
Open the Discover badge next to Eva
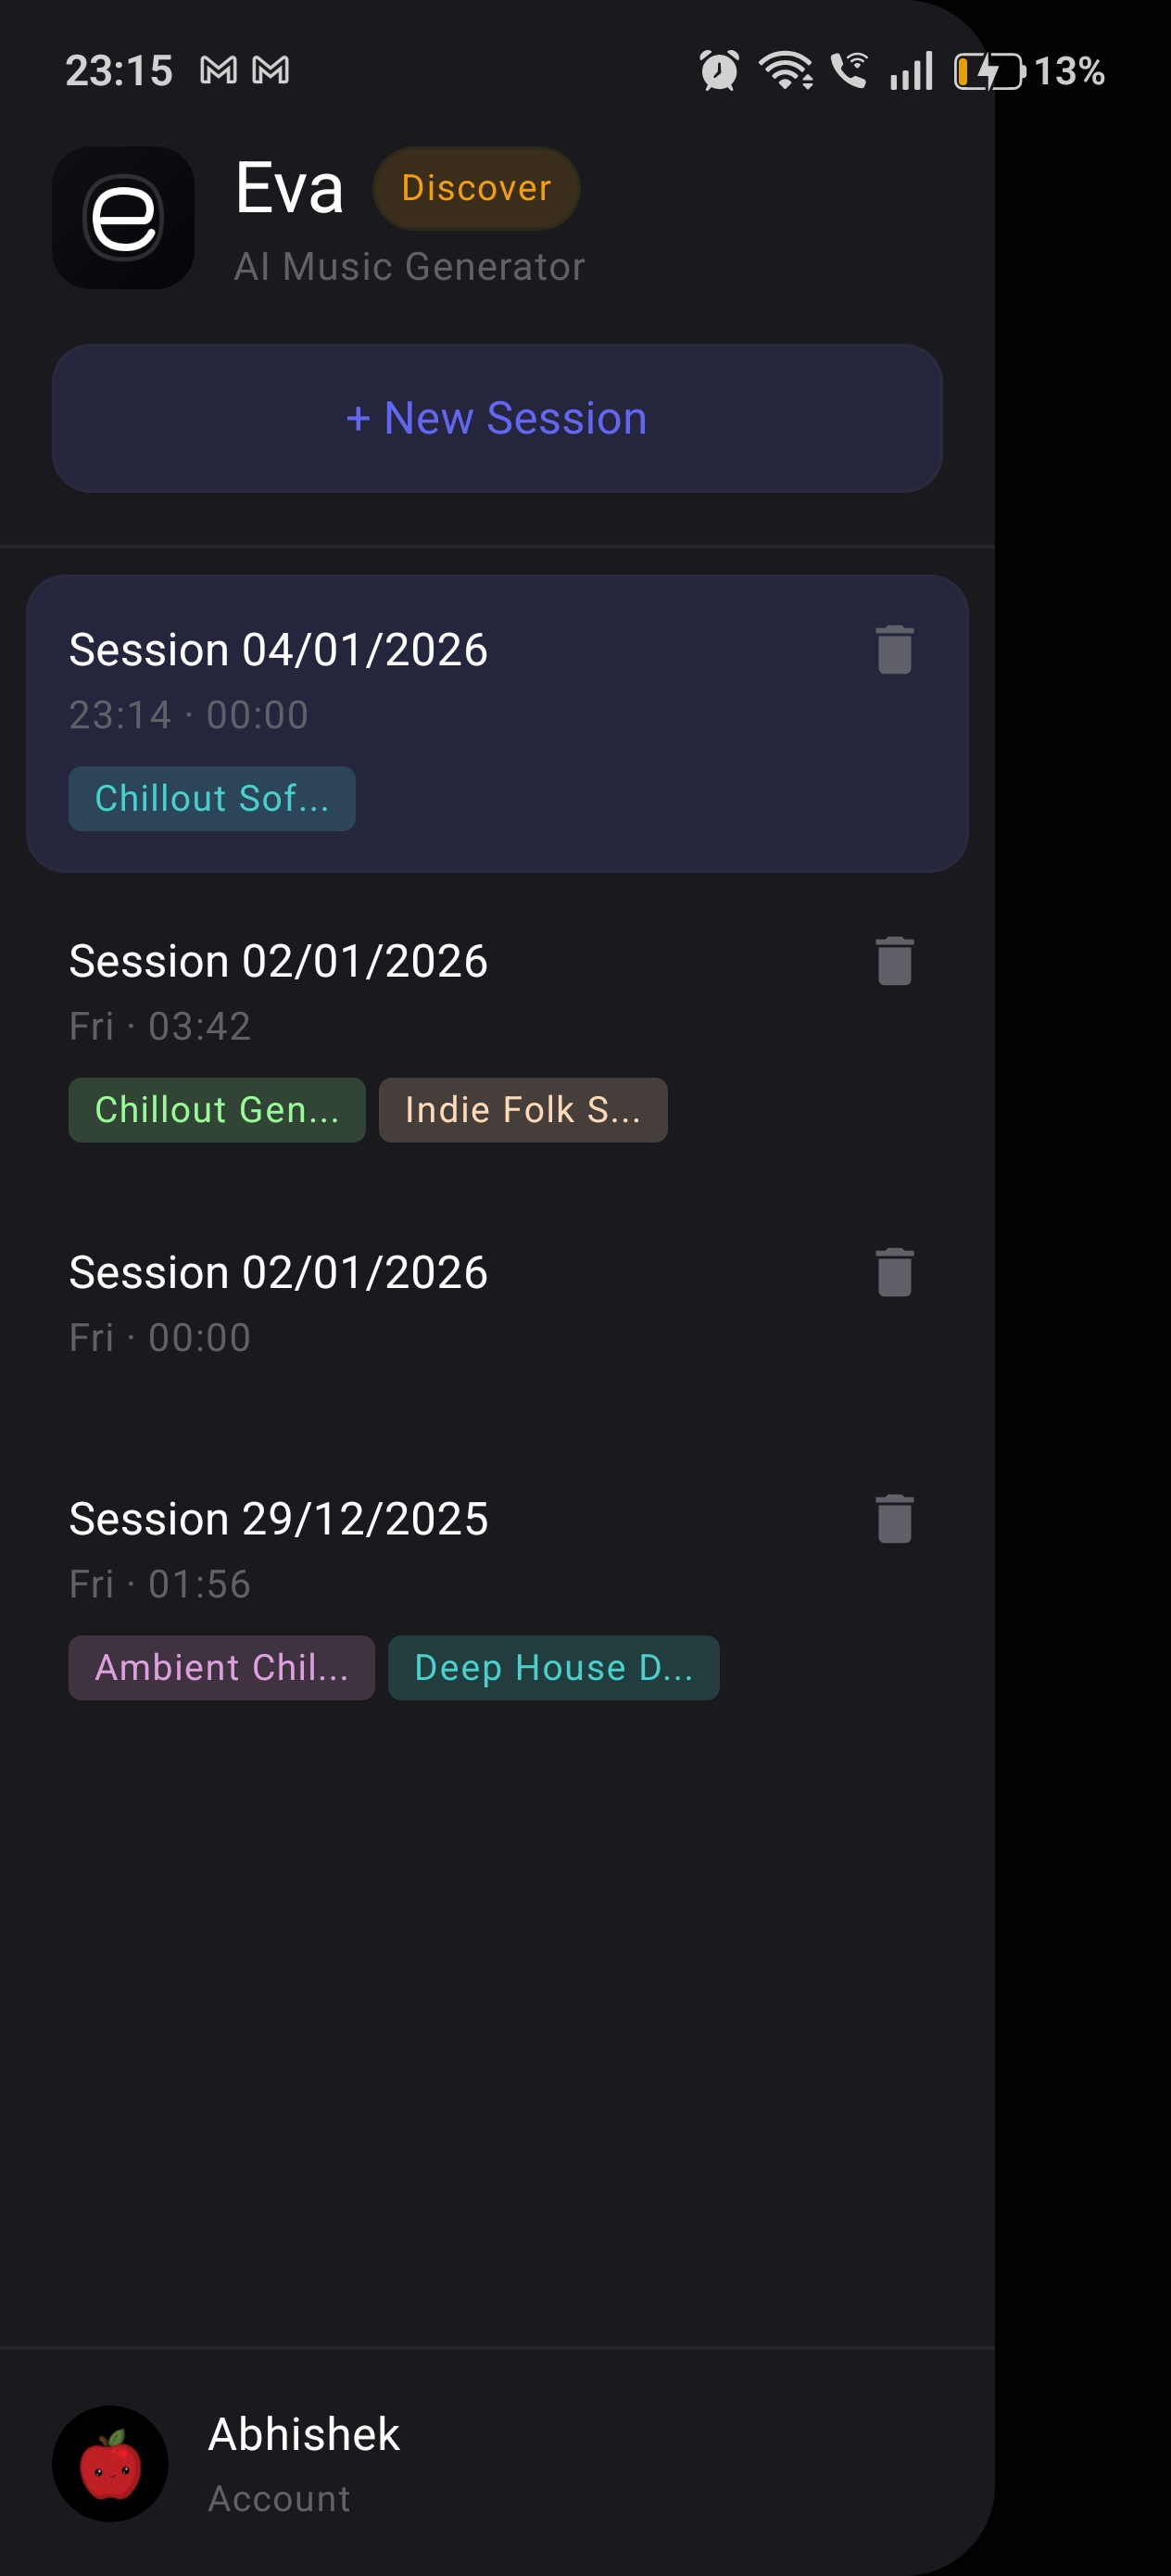click(476, 188)
